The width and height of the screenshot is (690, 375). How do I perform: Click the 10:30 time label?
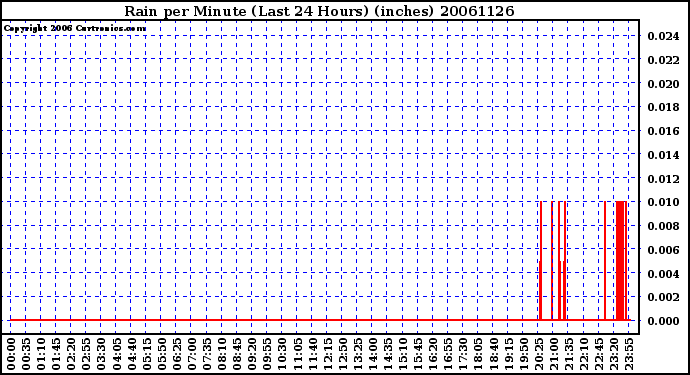(282, 354)
